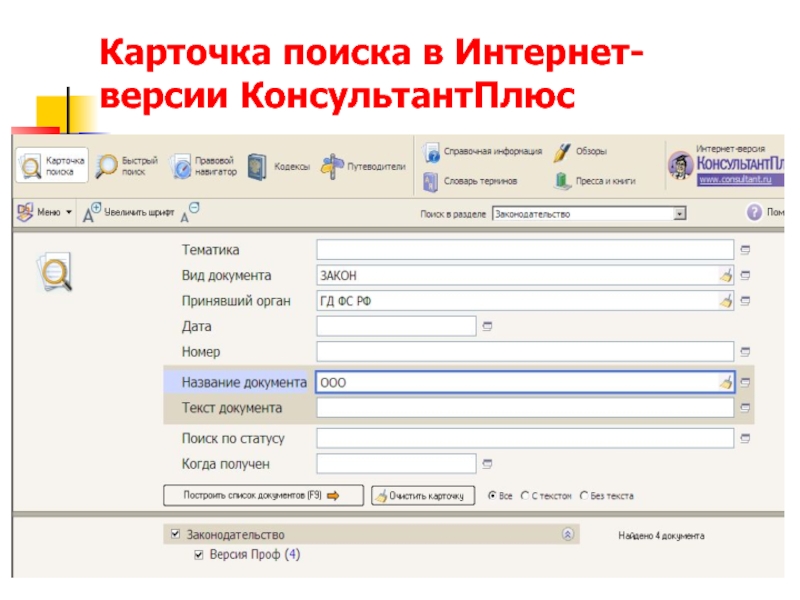Open the list icon next to Дата
The width and height of the screenshot is (800, 600).
tap(487, 326)
